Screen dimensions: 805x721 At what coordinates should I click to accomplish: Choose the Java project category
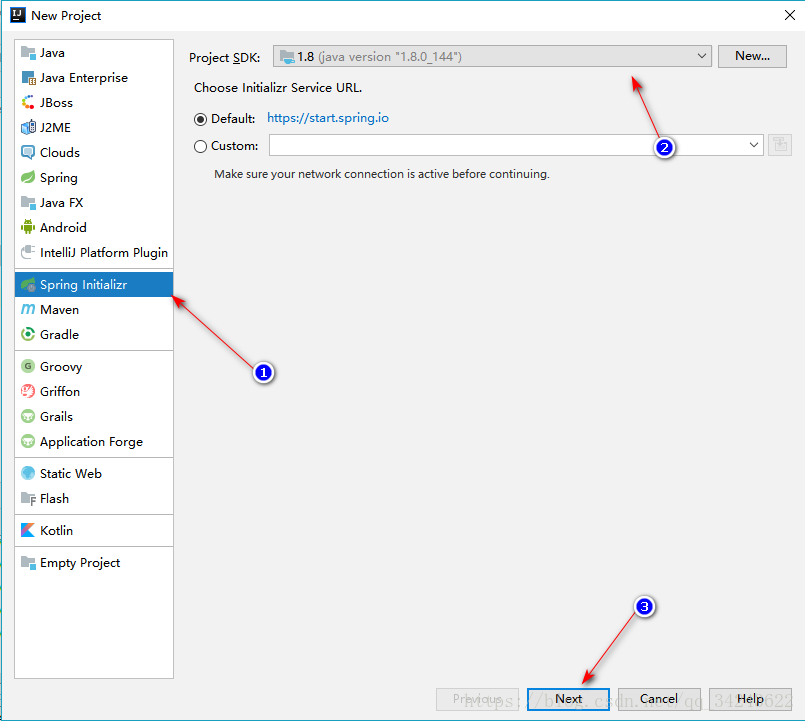[94, 52]
